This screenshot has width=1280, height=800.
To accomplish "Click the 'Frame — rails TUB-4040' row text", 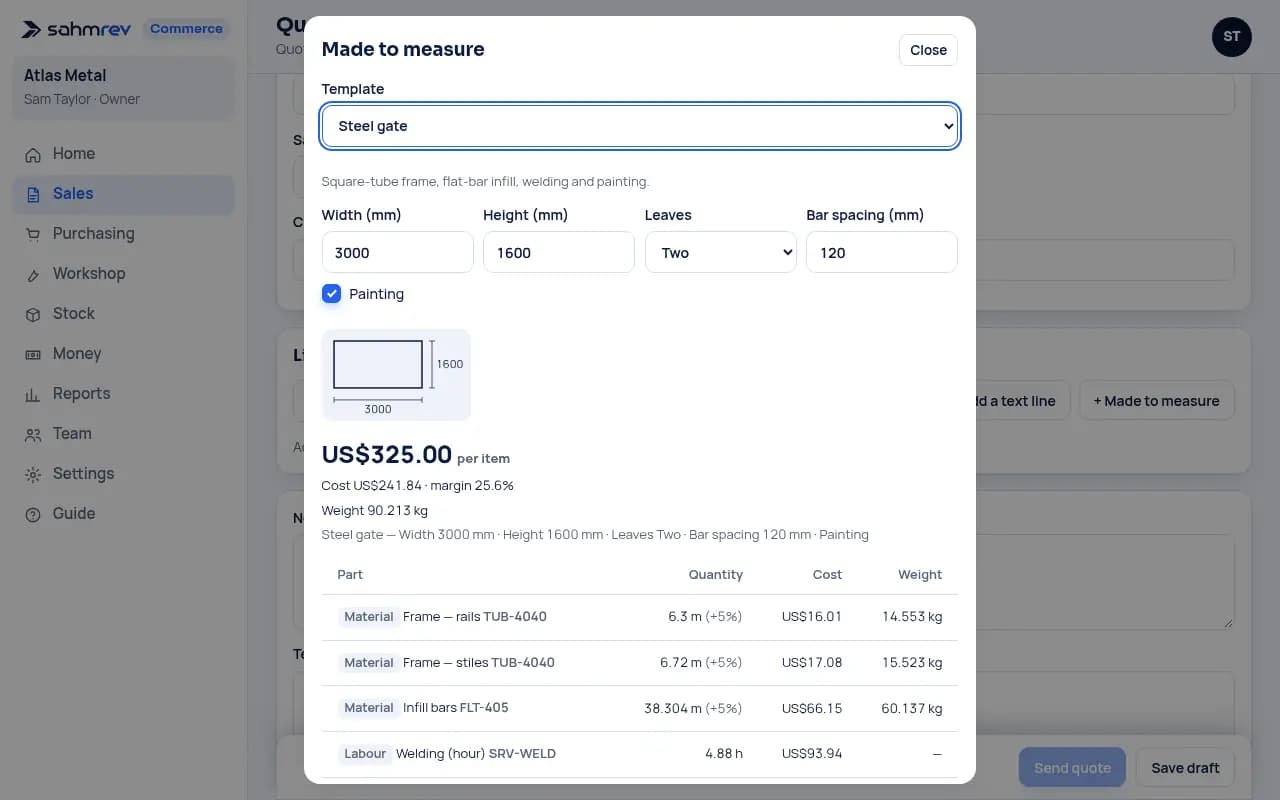I will pos(475,617).
